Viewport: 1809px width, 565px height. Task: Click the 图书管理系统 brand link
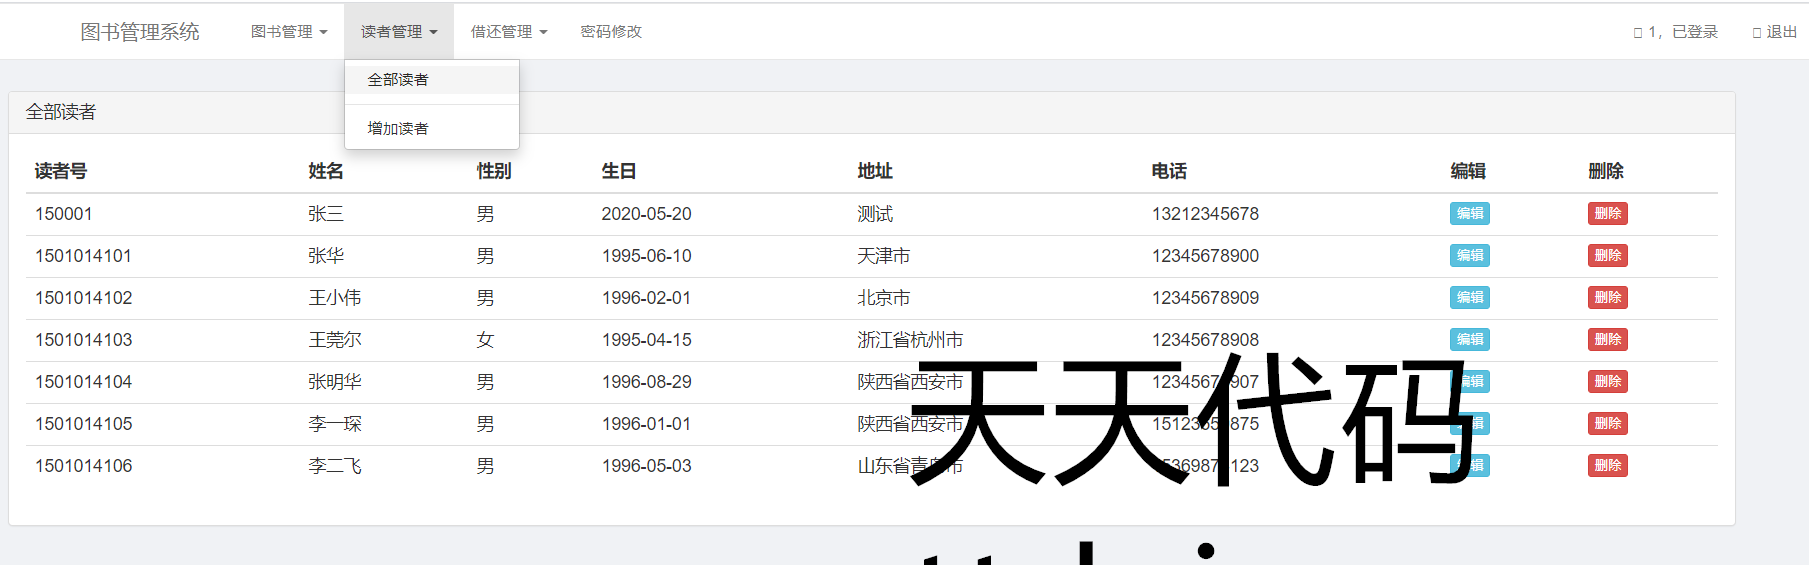click(140, 32)
